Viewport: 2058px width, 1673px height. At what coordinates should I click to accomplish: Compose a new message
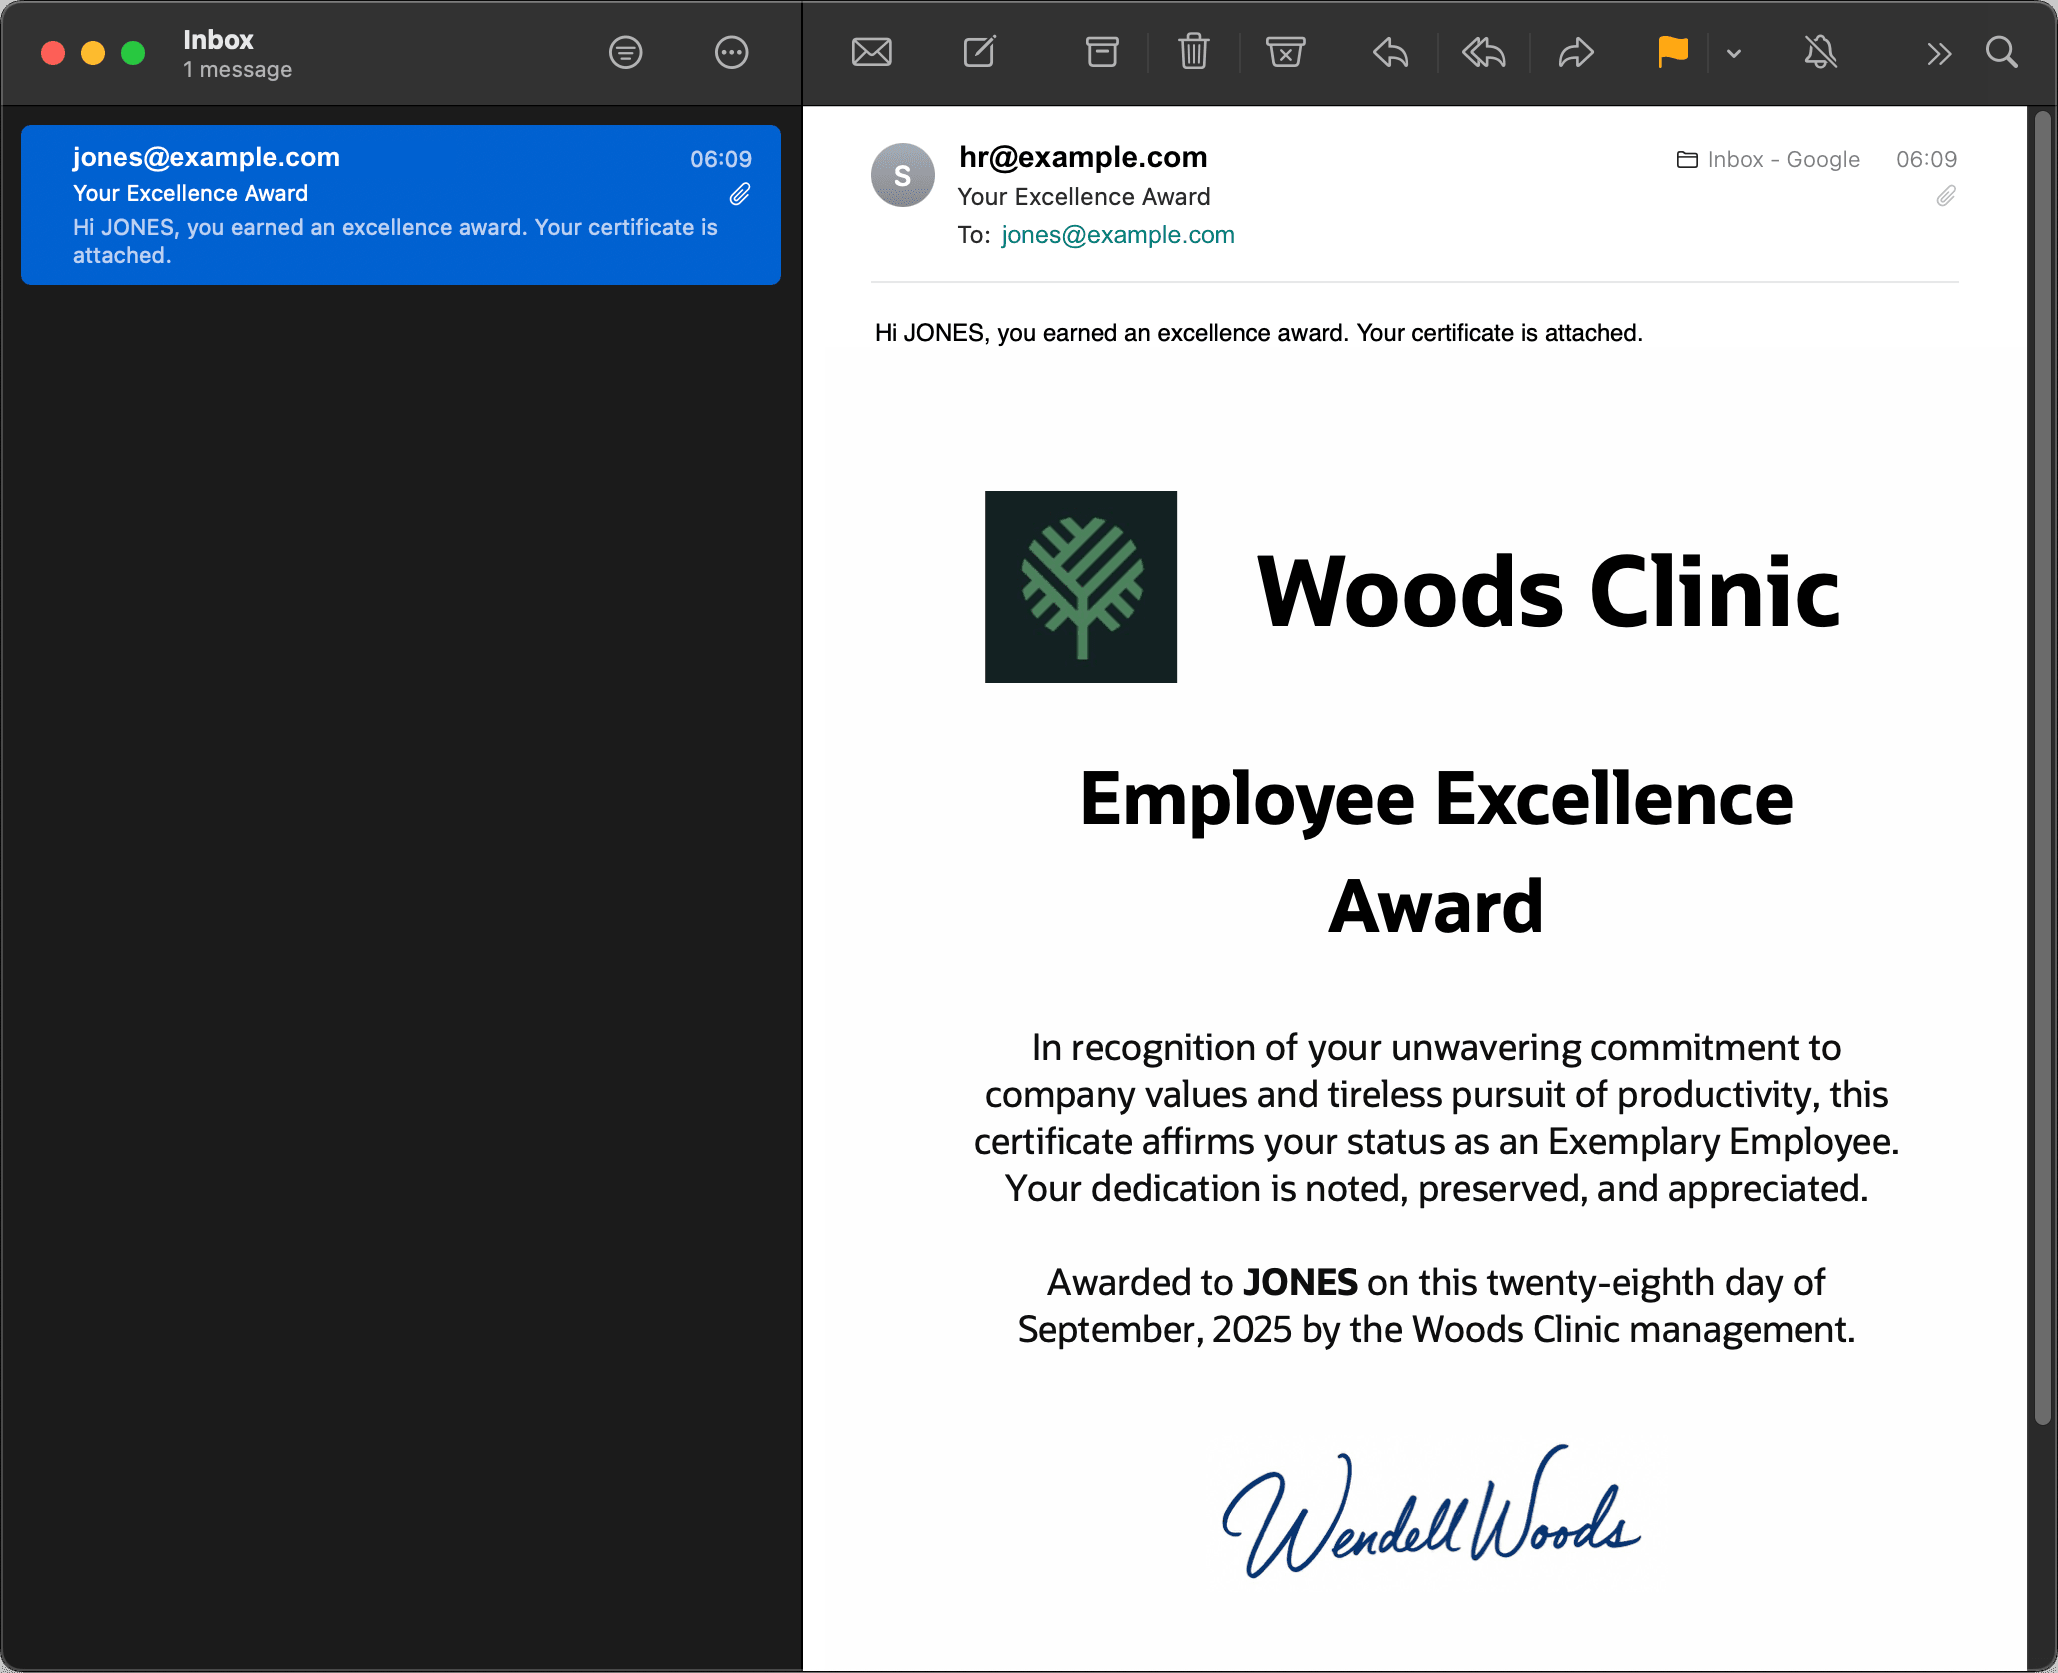979,52
